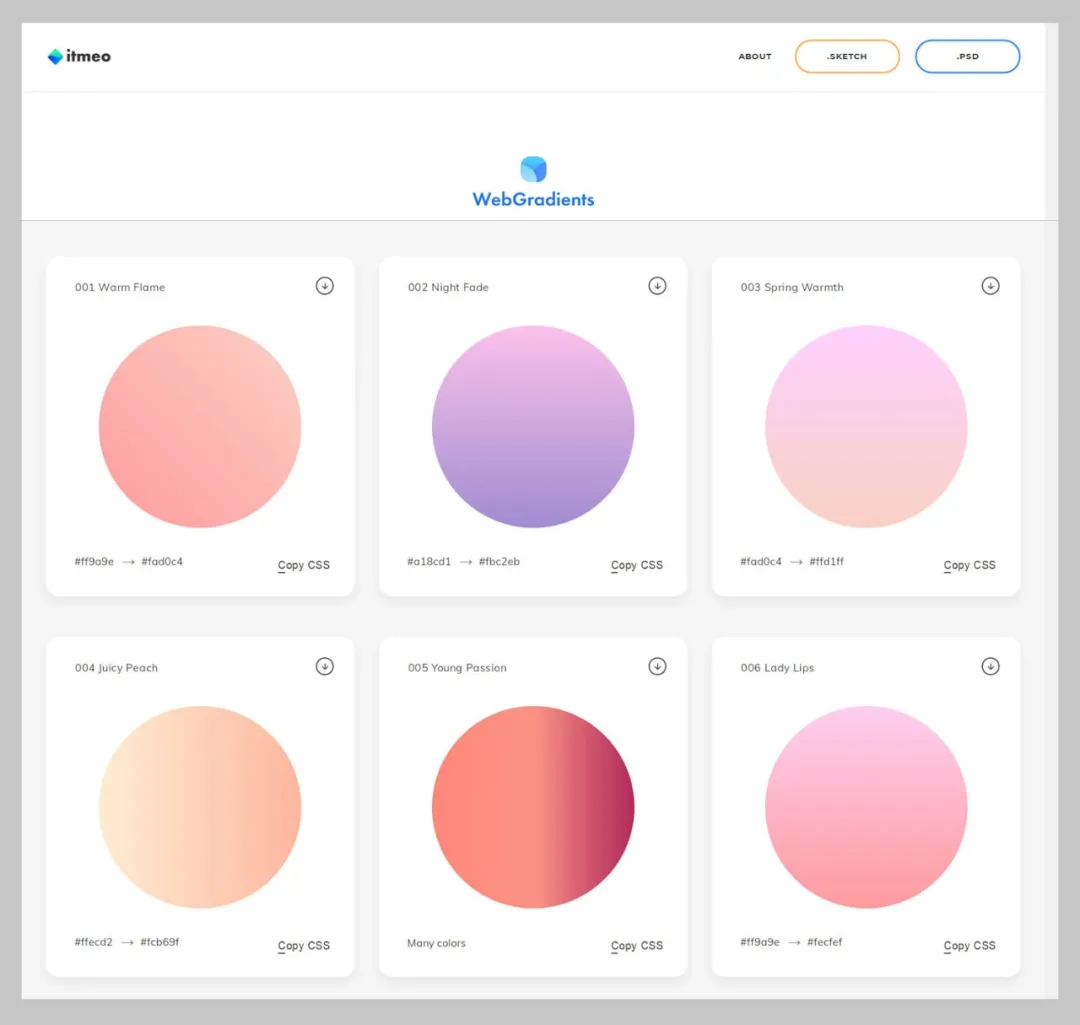This screenshot has width=1080, height=1025.
Task: Click the WebGradients cube logo icon
Action: [x=533, y=169]
